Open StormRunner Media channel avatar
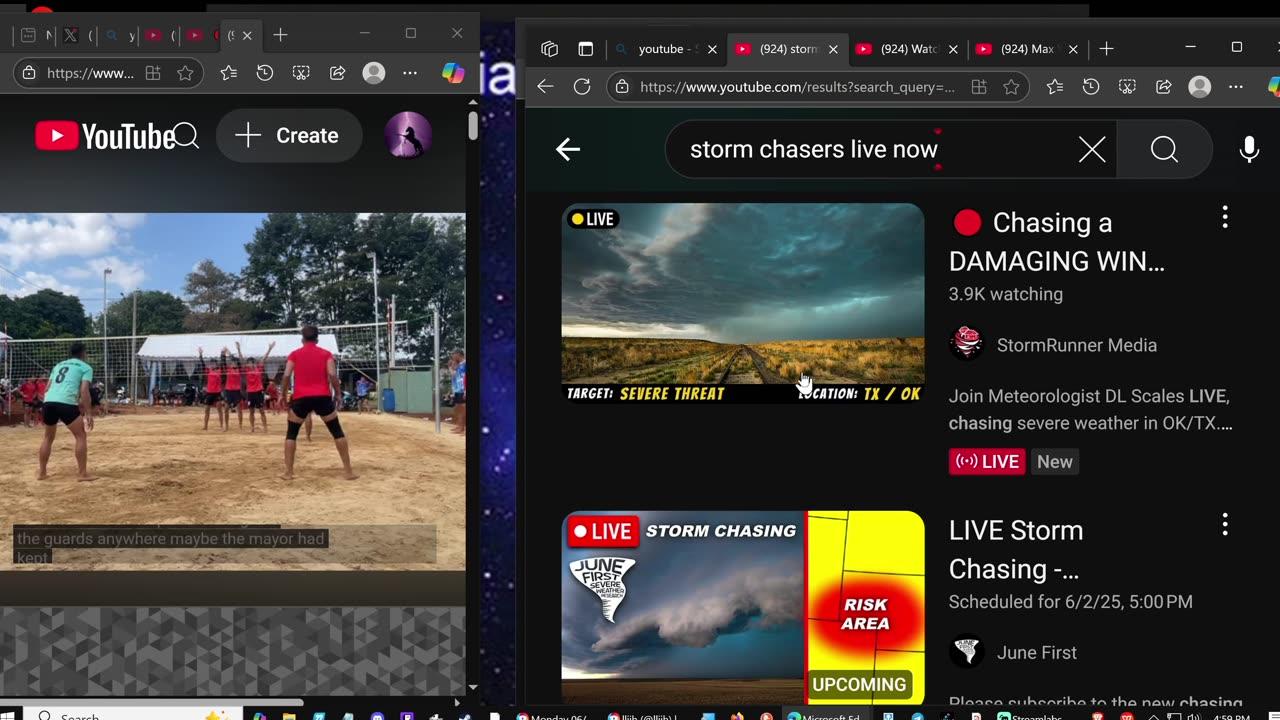The image size is (1280, 720). pyautogui.click(x=967, y=344)
